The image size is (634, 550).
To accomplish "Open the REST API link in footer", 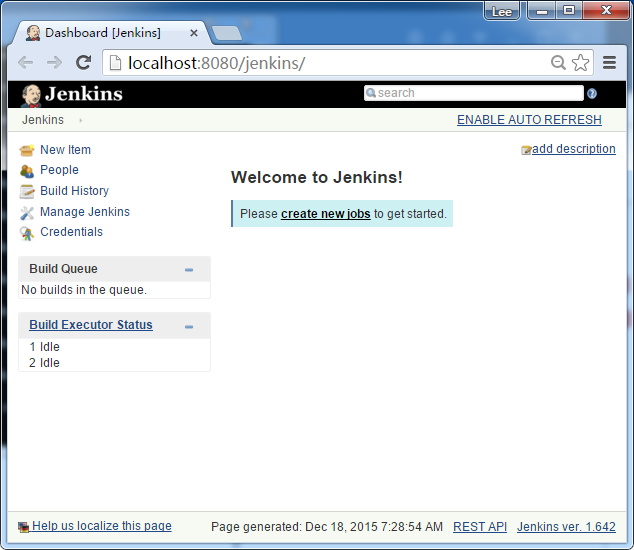I will [480, 526].
